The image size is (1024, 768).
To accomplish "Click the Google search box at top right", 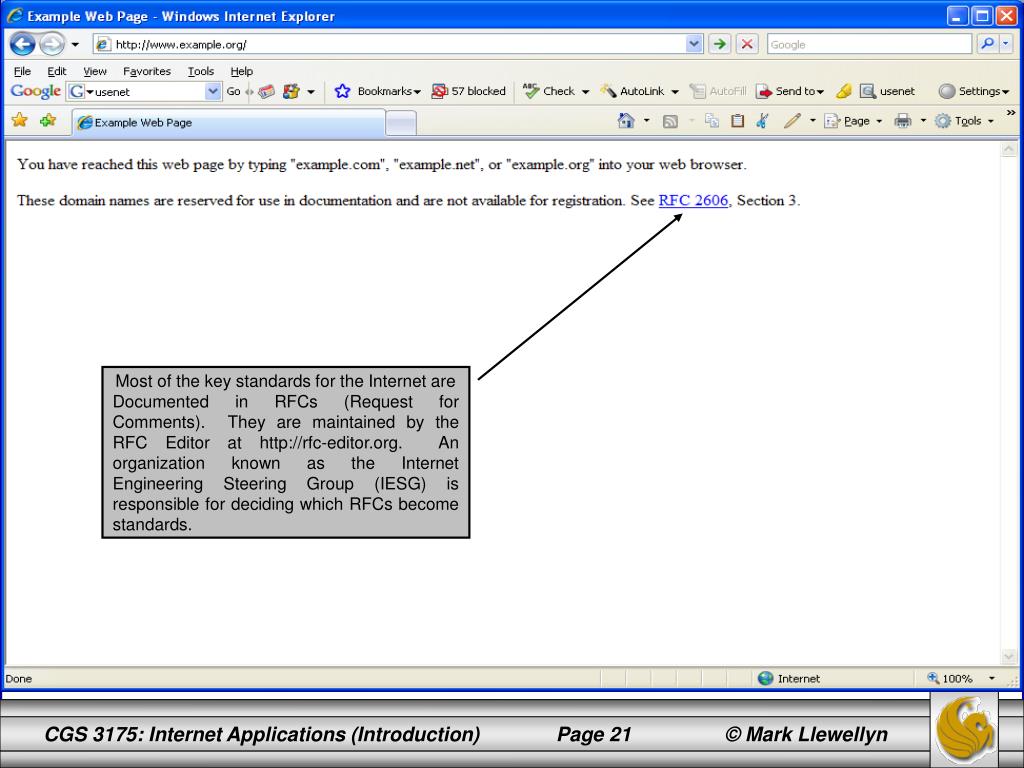I will click(869, 44).
